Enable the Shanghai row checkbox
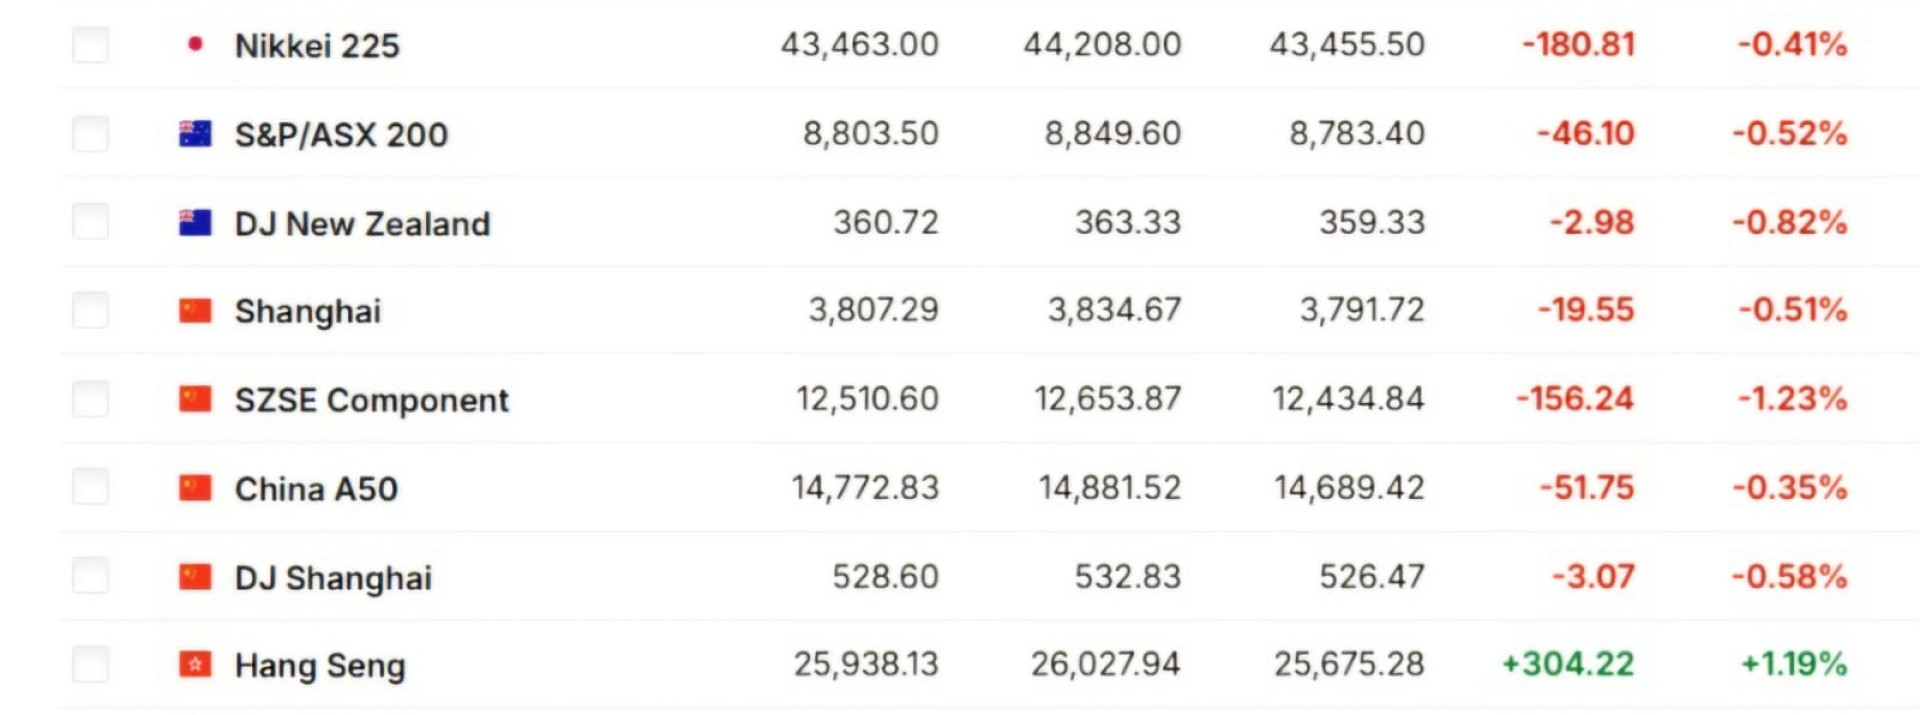The height and width of the screenshot is (715, 1920). coord(91,310)
